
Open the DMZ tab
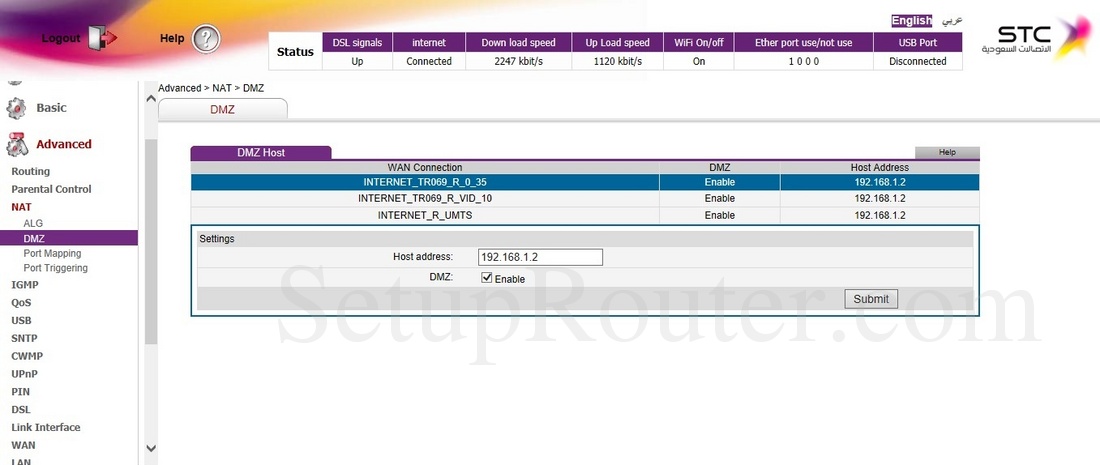222,109
